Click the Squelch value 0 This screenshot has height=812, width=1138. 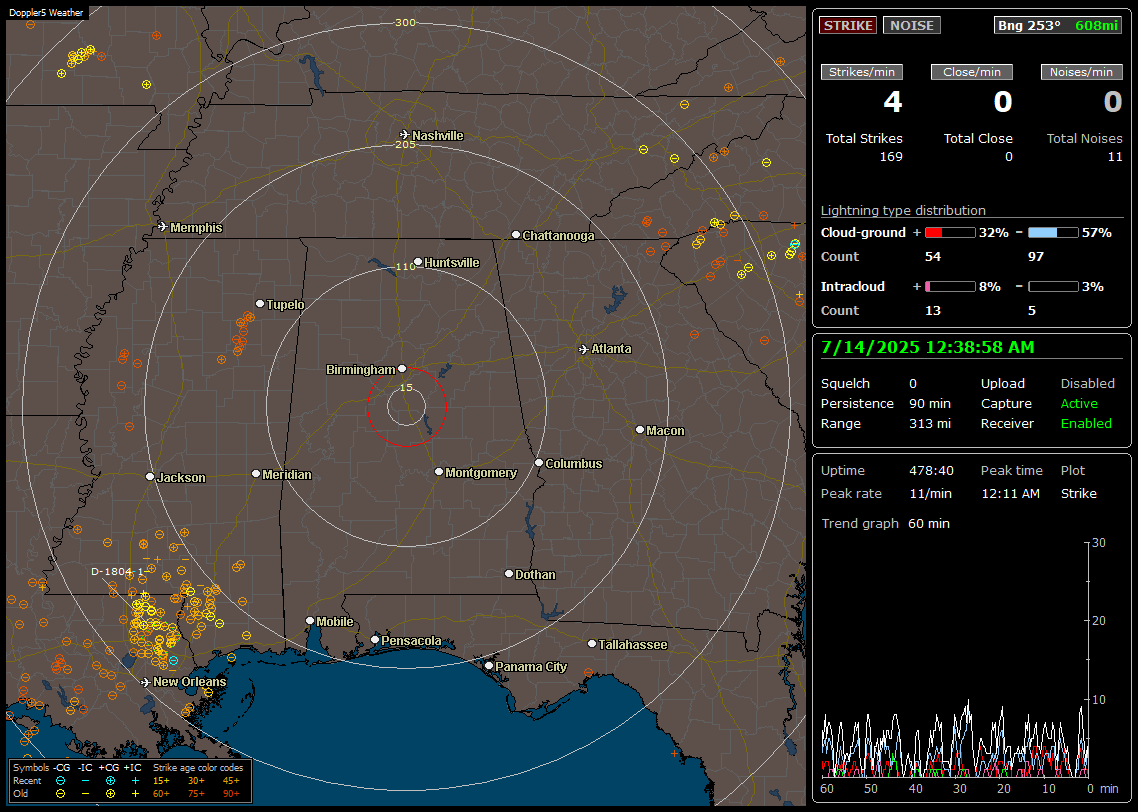[x=913, y=384]
